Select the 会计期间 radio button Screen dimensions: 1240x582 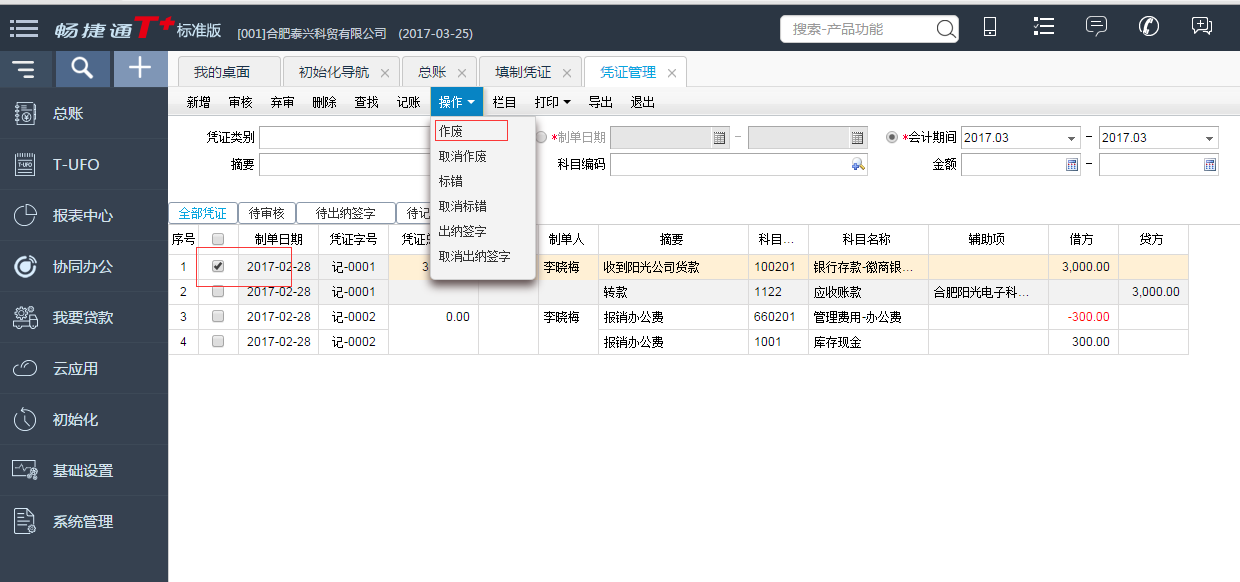click(892, 138)
